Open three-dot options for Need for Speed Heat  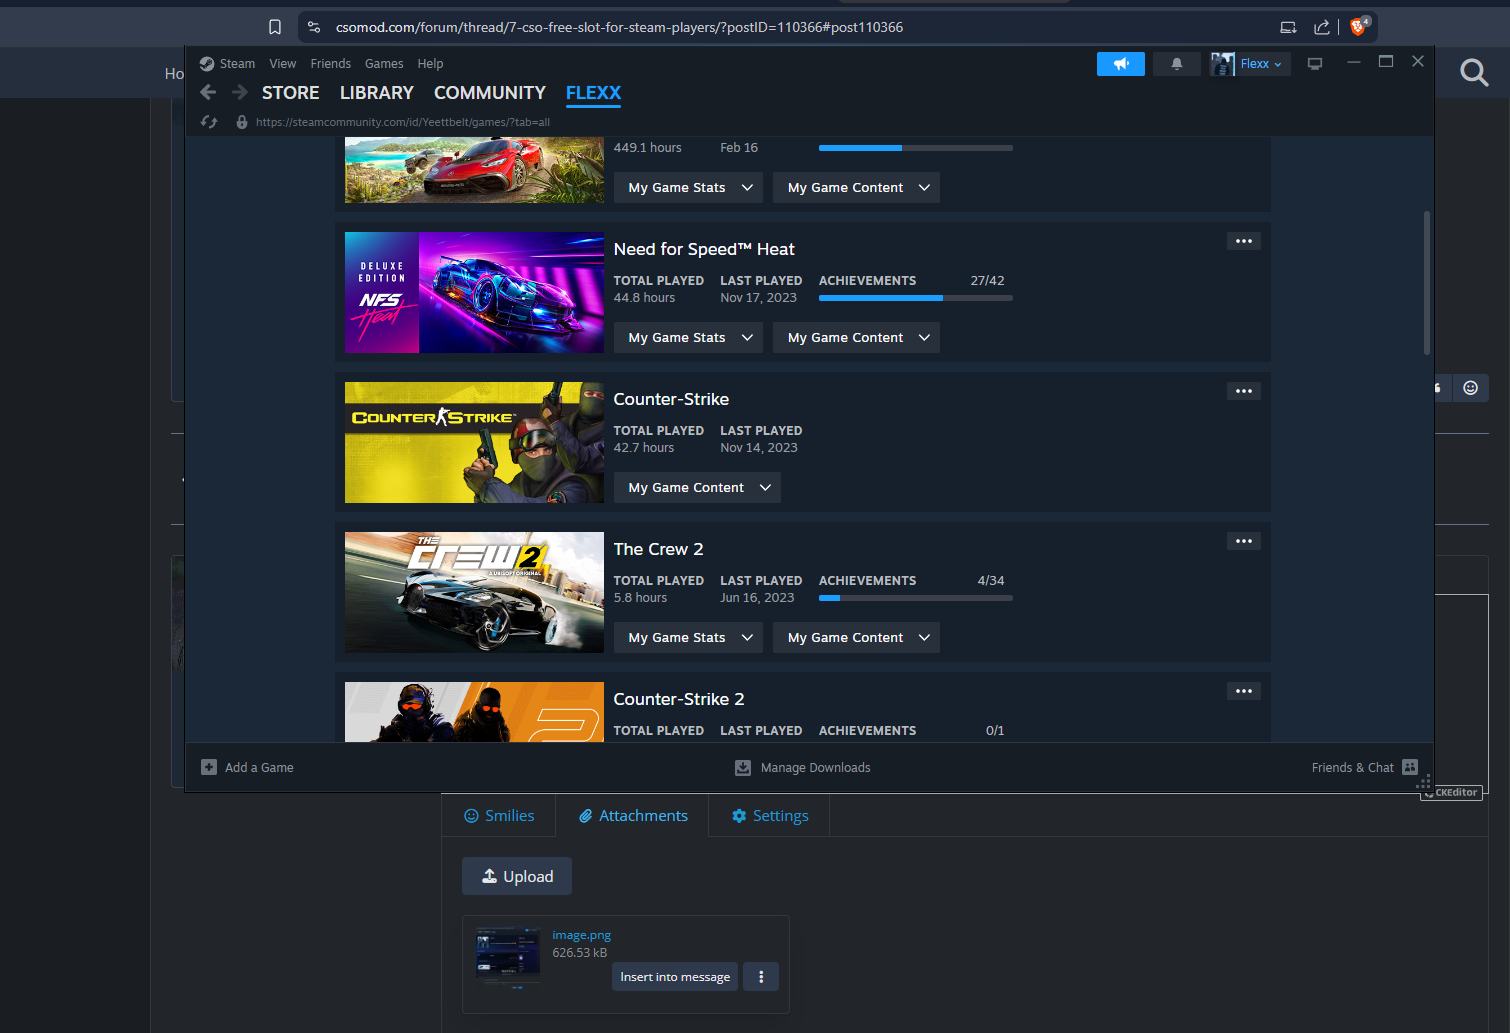pyautogui.click(x=1243, y=241)
